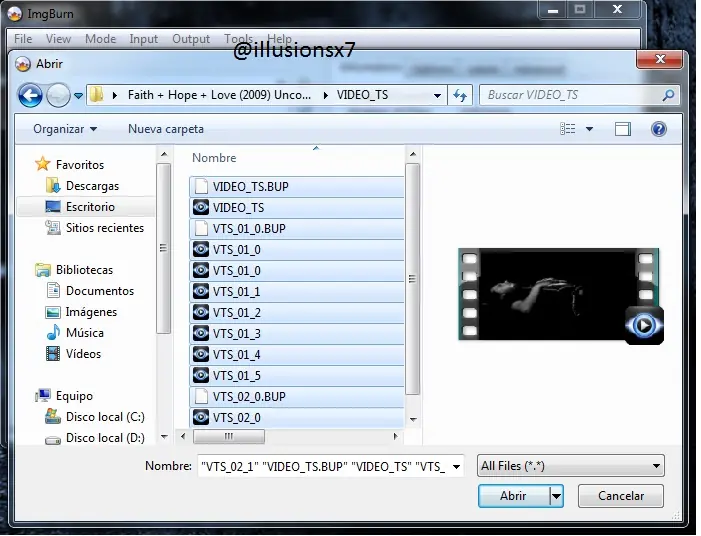Go back with the blue Back arrow
This screenshot has height=536, width=701.
30,95
